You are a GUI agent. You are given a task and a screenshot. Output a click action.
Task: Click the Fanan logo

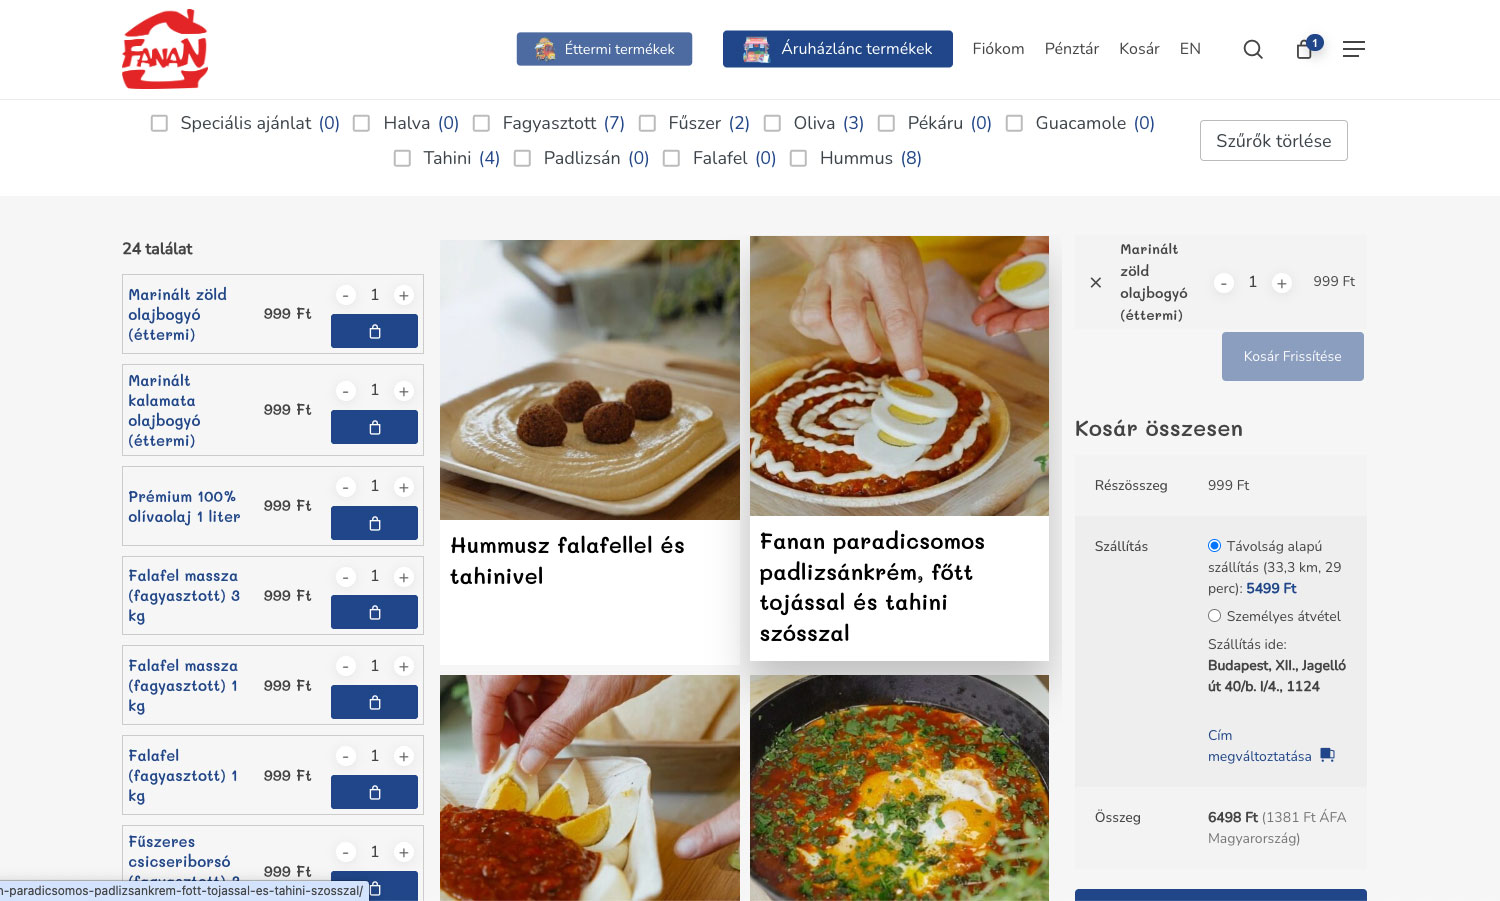tap(165, 49)
